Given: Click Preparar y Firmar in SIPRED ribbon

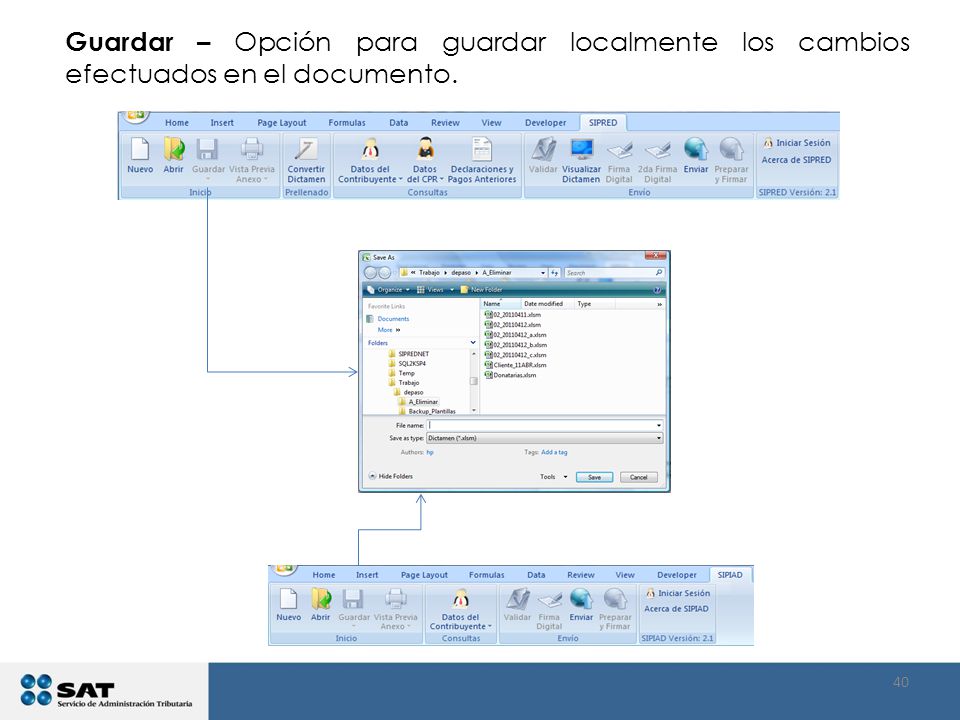Looking at the screenshot, I should [731, 159].
